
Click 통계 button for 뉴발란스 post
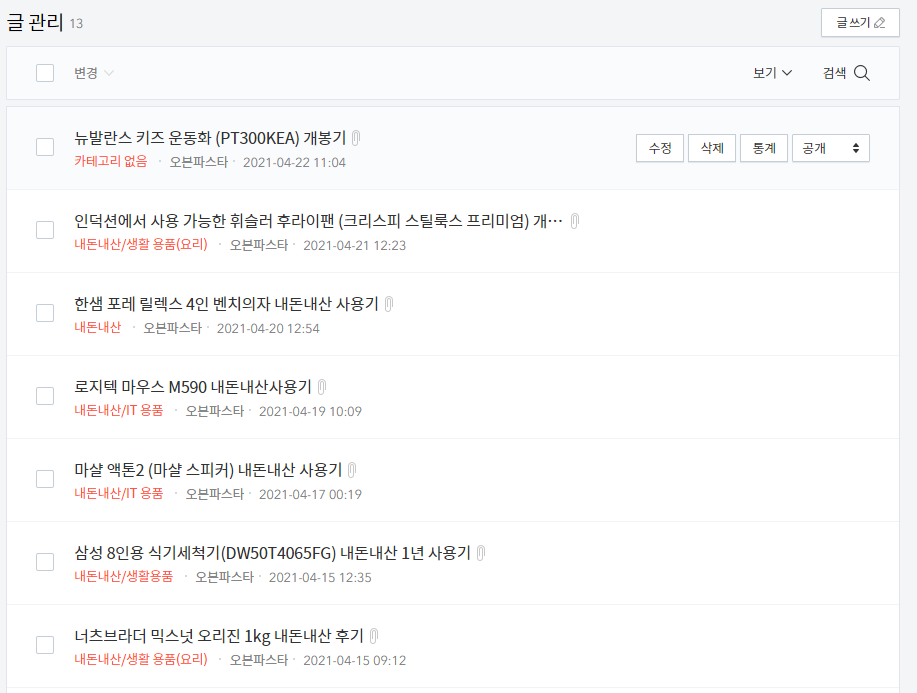[764, 148]
